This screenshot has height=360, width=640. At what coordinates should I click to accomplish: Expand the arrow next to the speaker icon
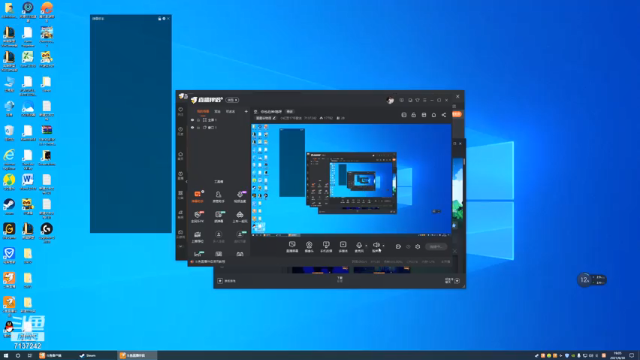coord(383,246)
